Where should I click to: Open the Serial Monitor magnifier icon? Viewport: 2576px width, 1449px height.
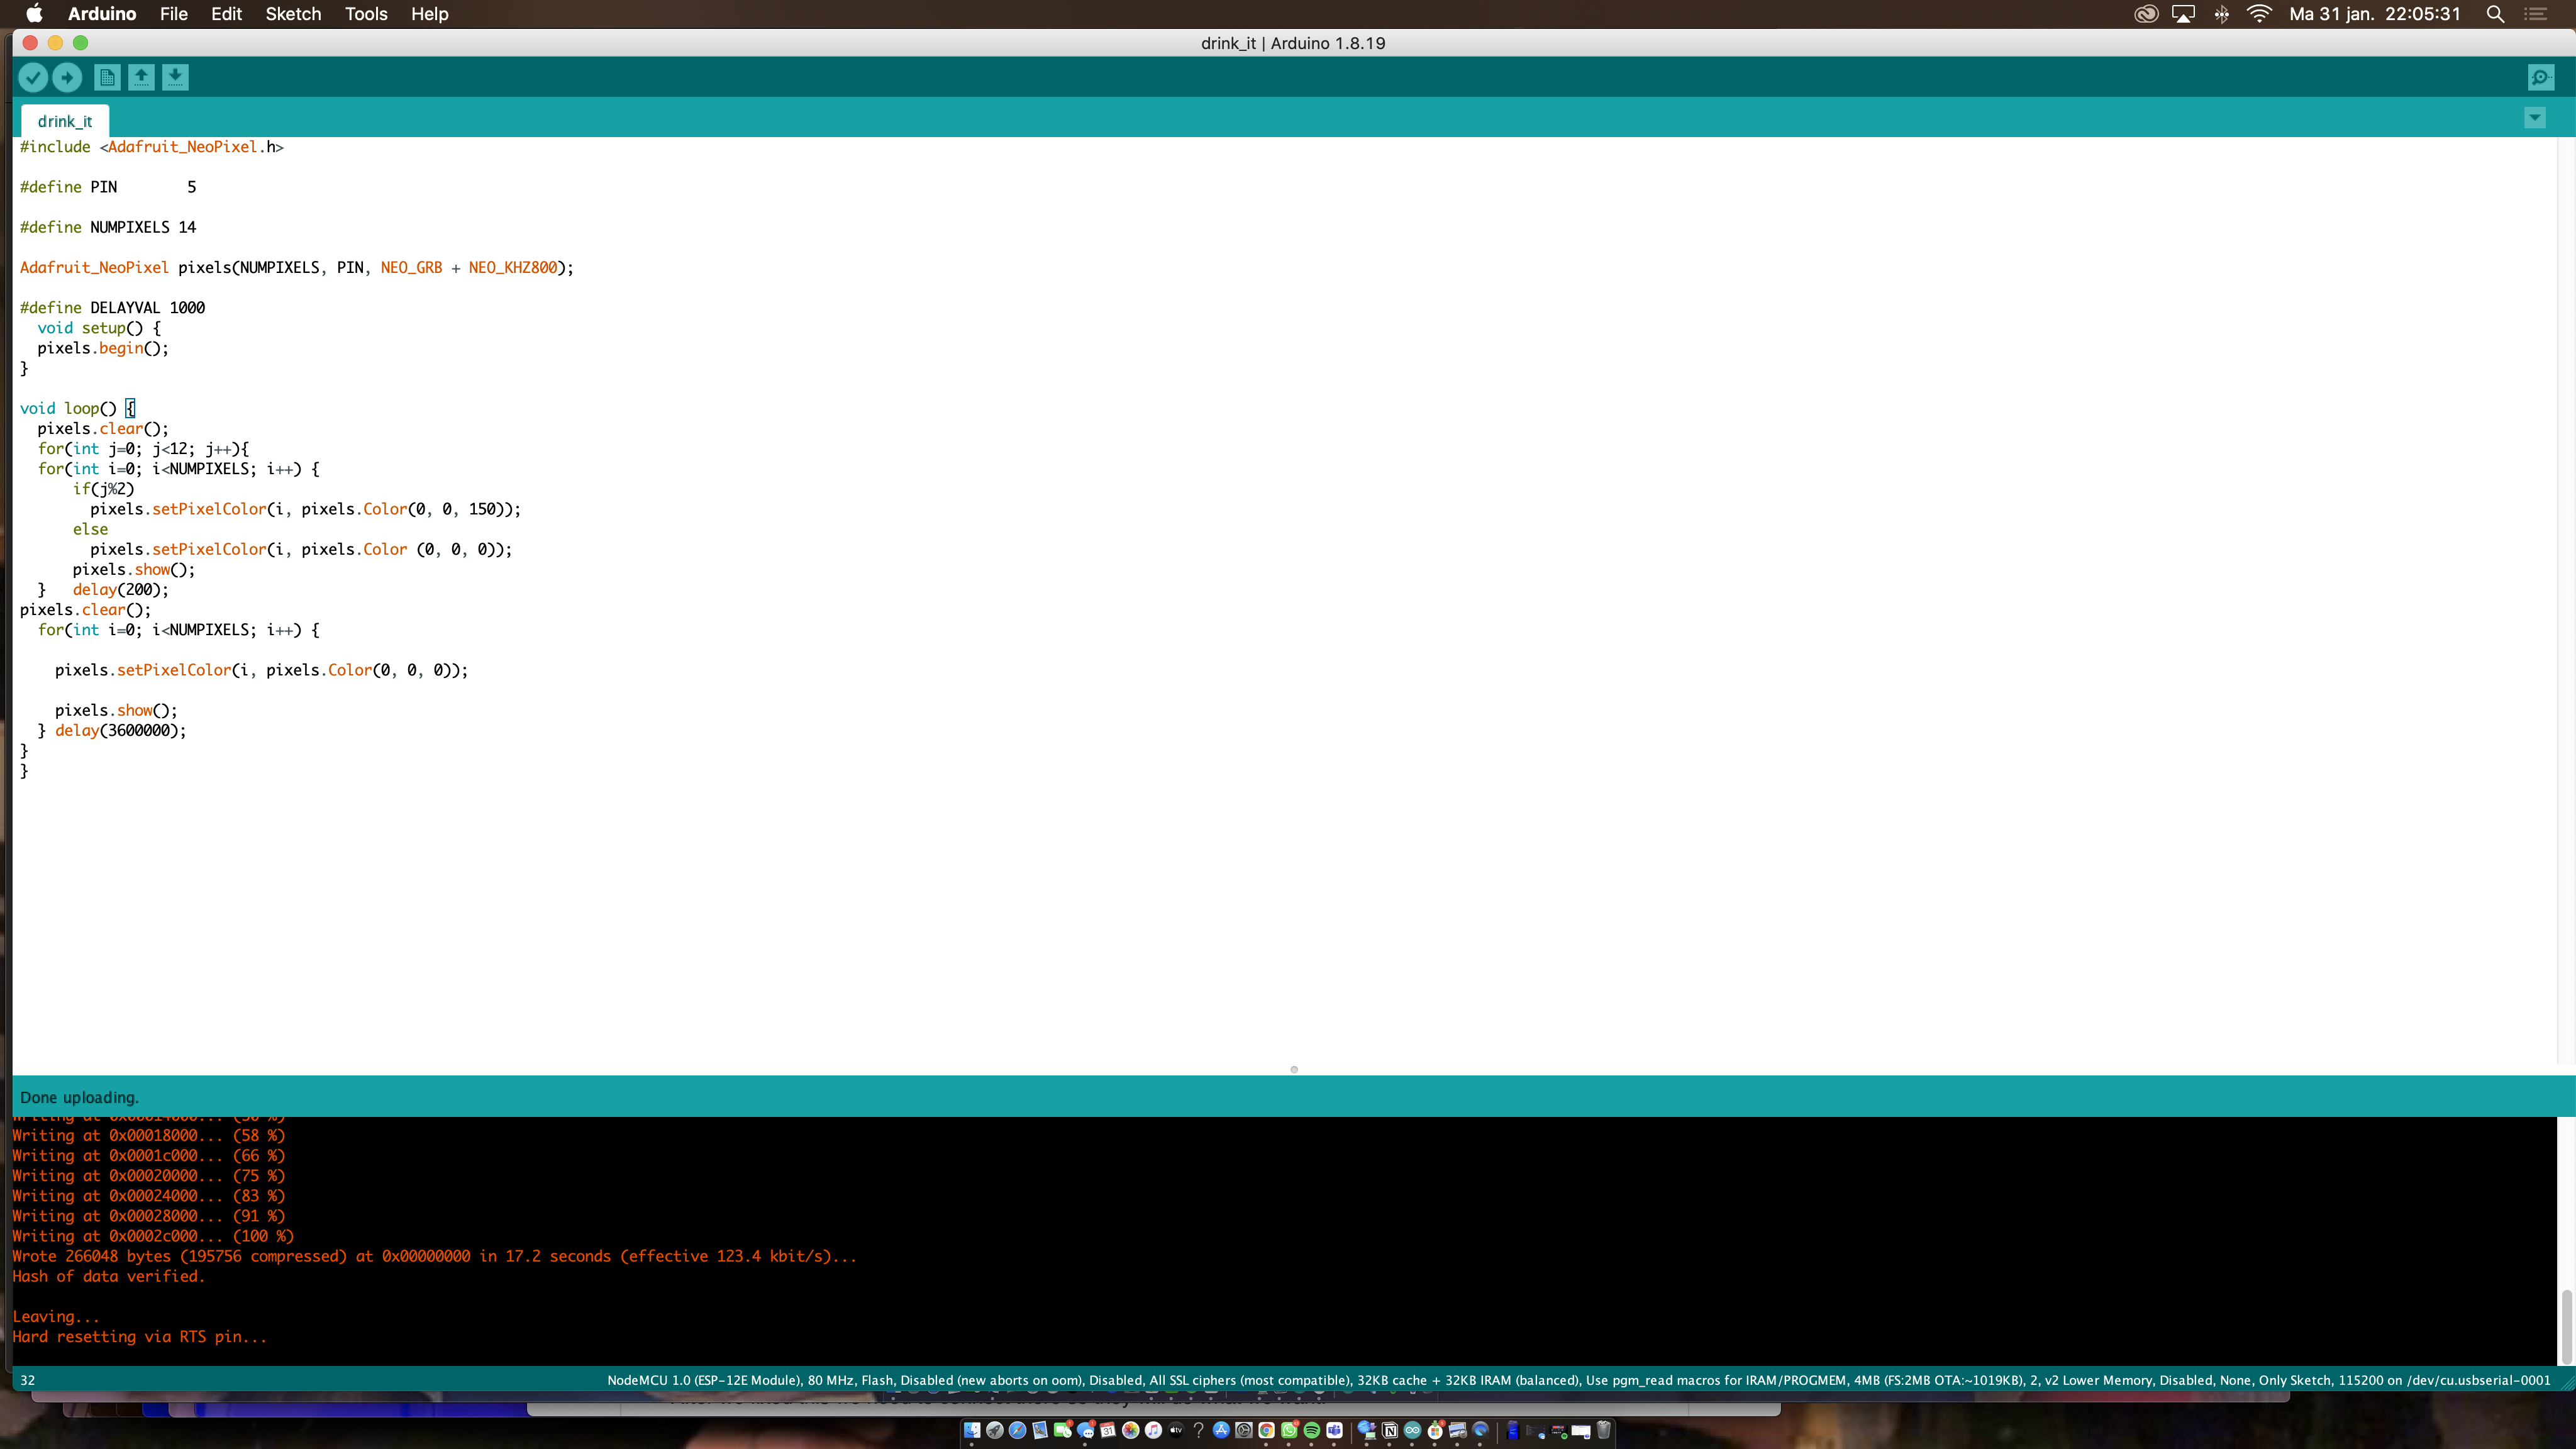click(2541, 77)
